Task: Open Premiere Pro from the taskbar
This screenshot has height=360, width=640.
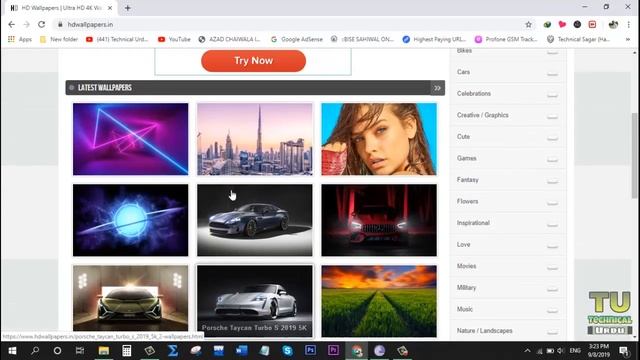Action: click(333, 351)
